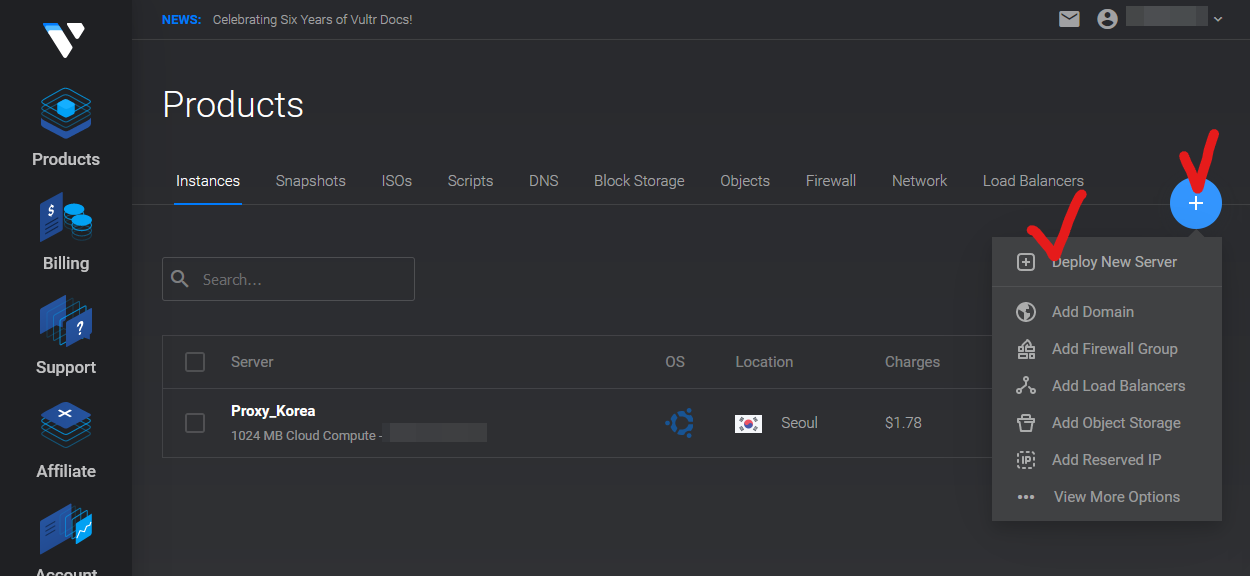Open Support section icon
The height and width of the screenshot is (576, 1250).
pos(66,321)
